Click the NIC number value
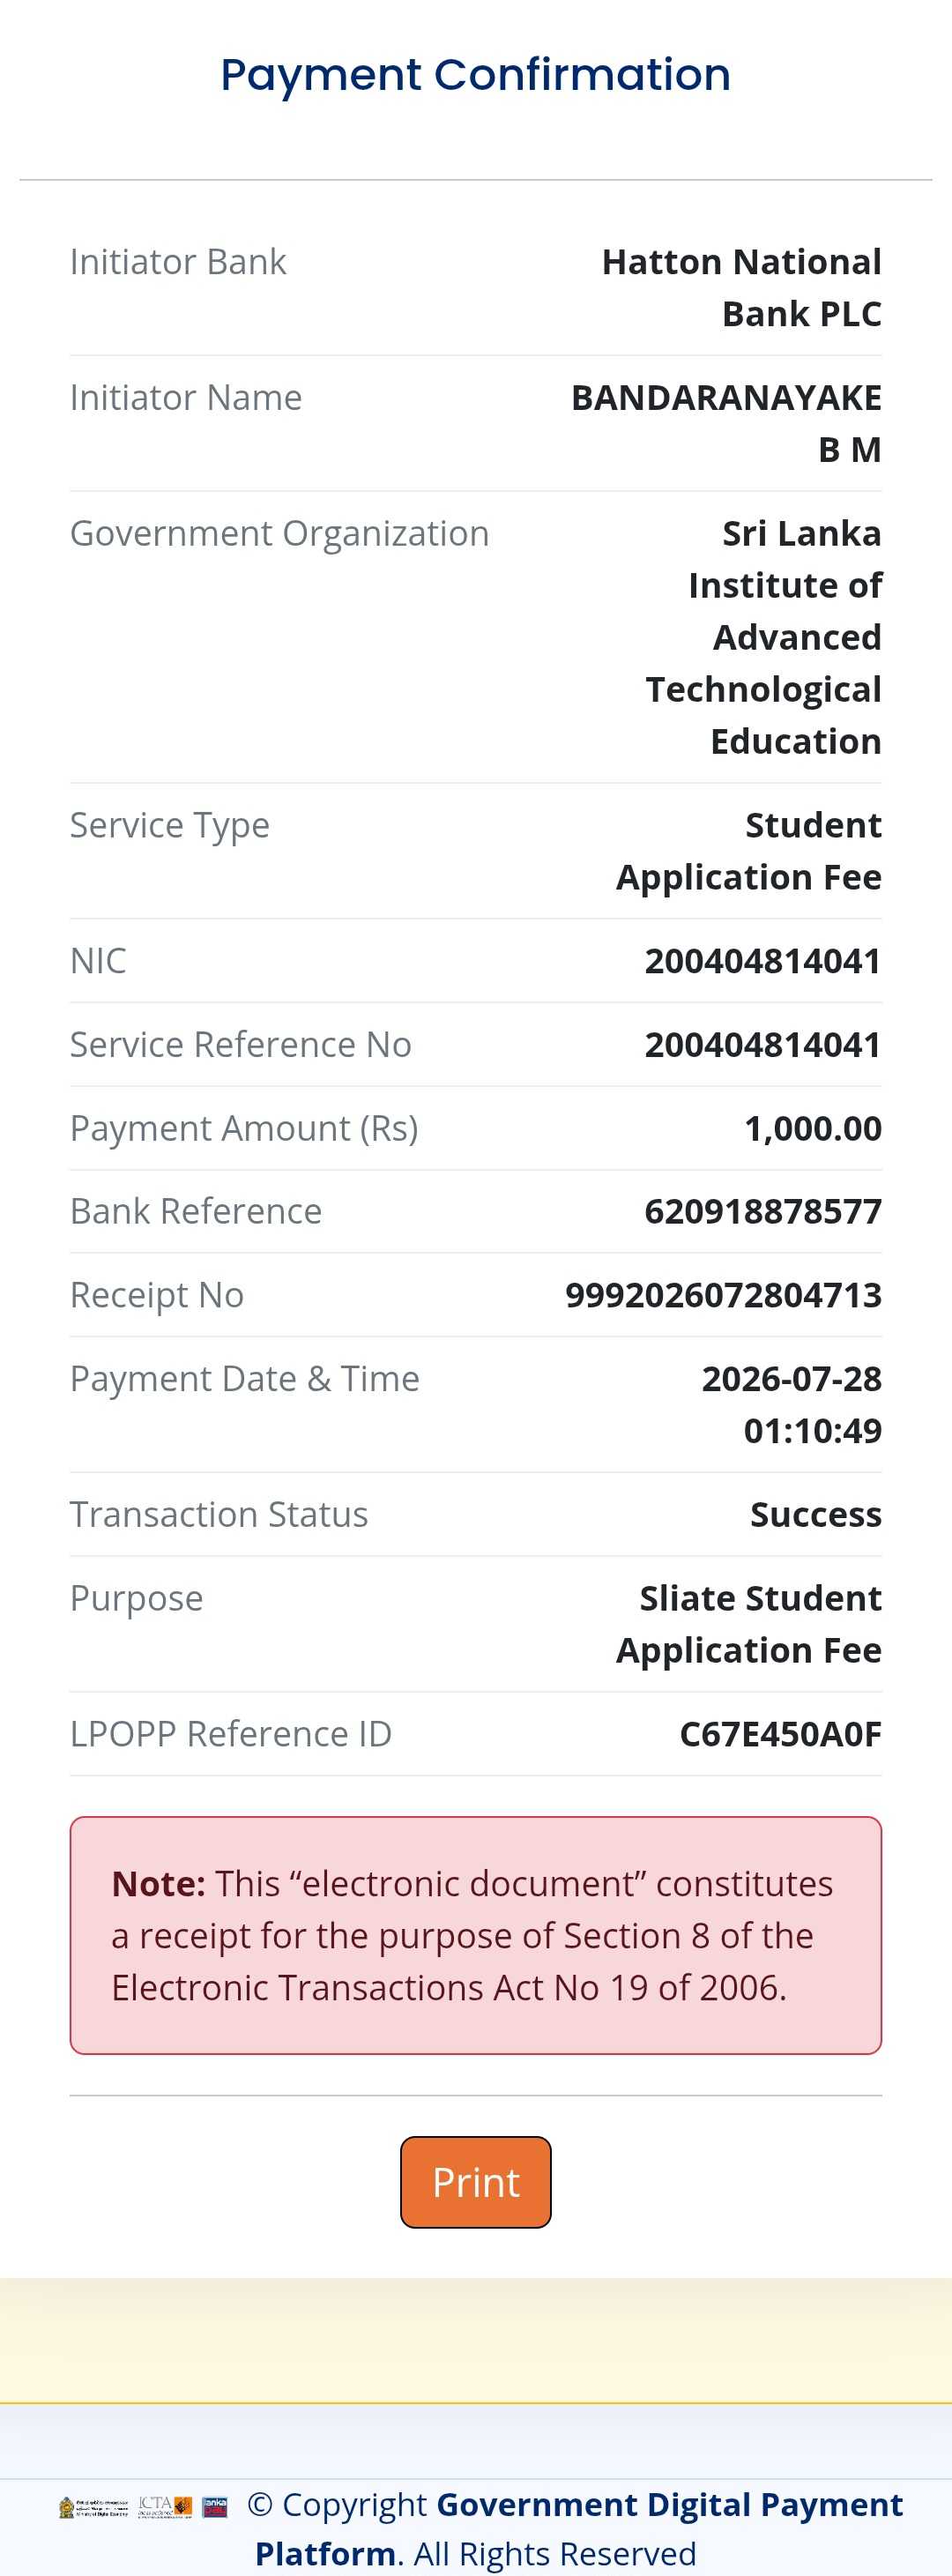This screenshot has width=952, height=2576. click(763, 961)
